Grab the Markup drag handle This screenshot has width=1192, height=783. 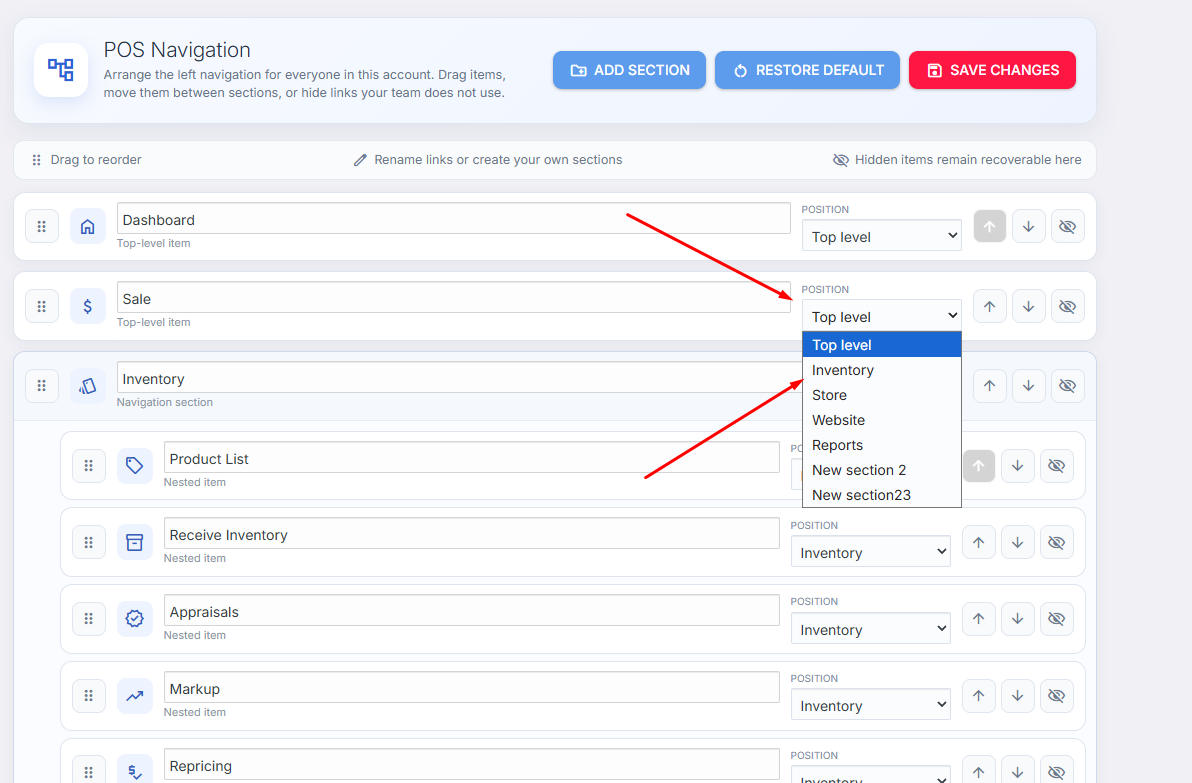[89, 696]
